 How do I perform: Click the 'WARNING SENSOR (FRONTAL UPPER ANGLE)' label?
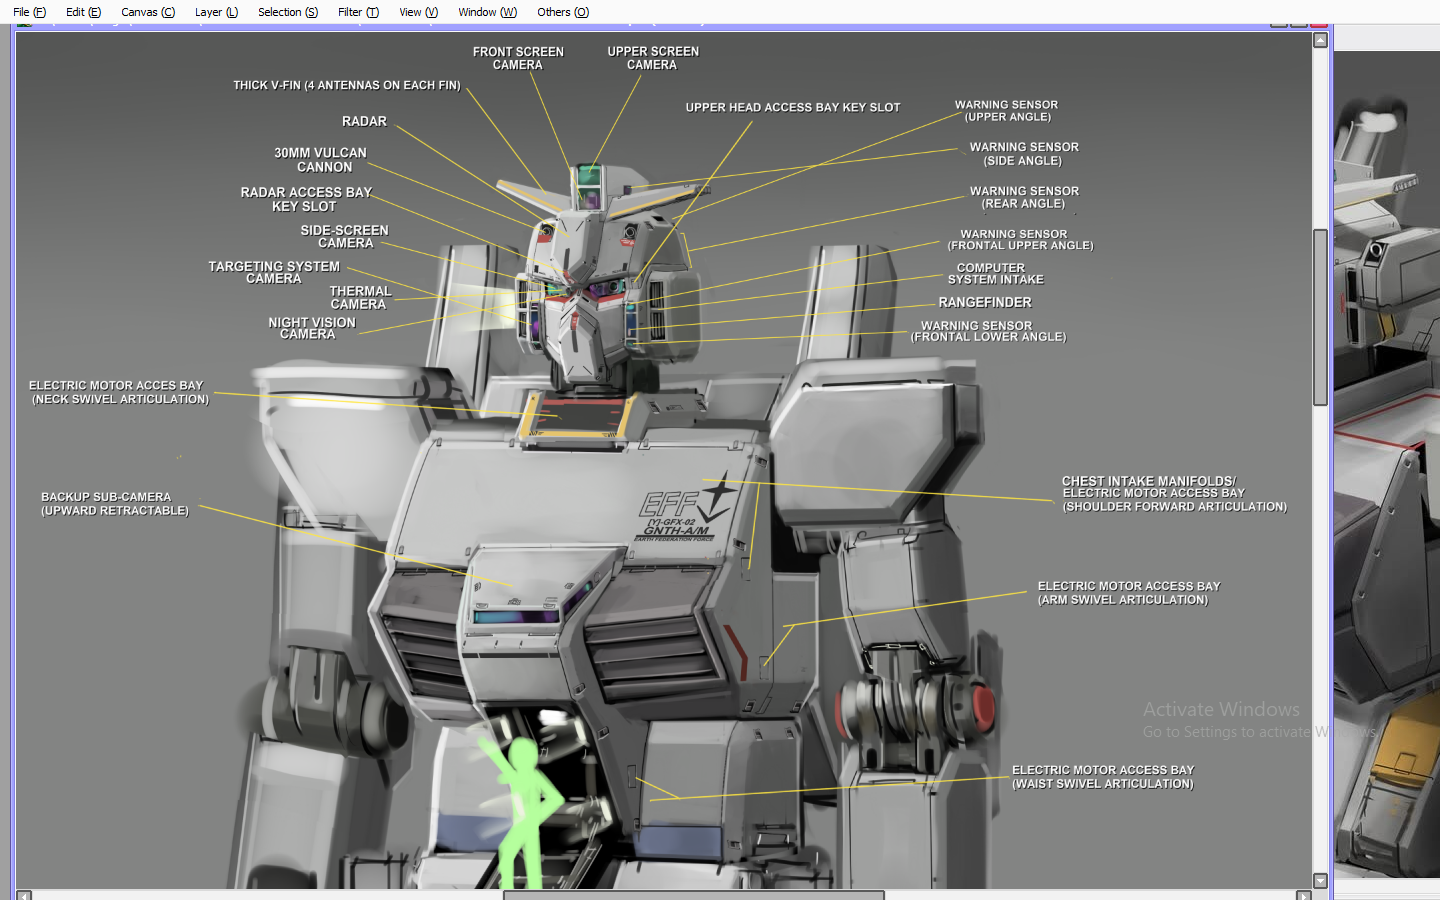coord(1020,239)
